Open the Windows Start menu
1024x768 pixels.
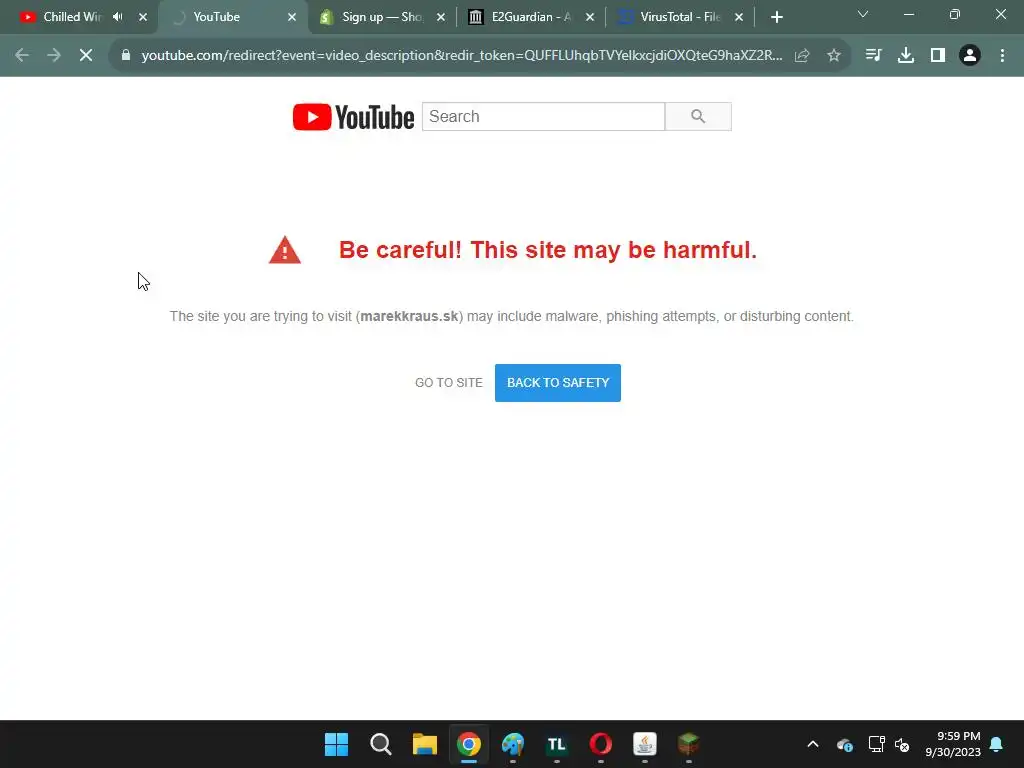(x=336, y=744)
